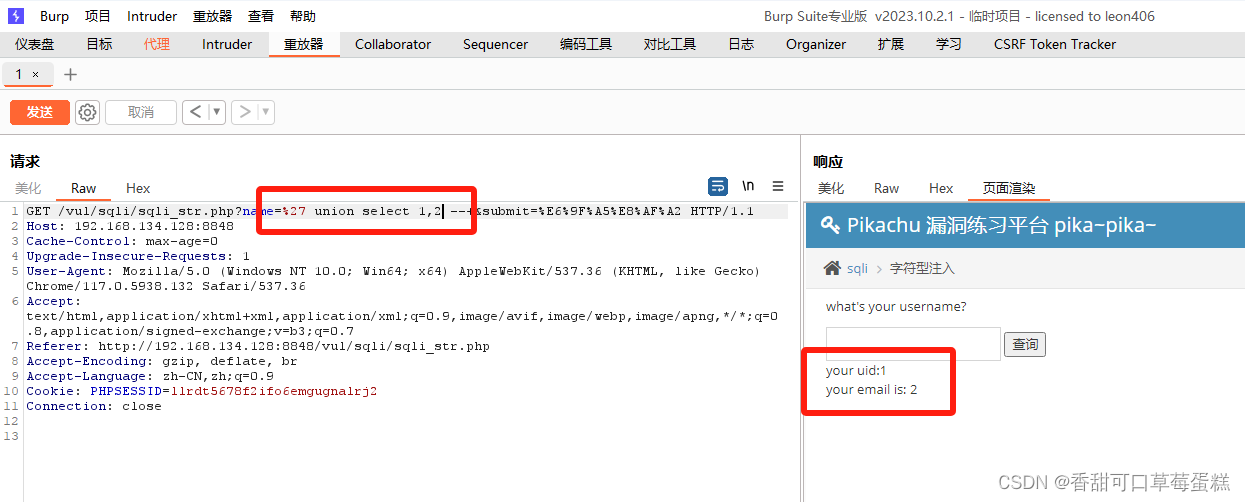Open request panel hamburger menu
The image size is (1245, 502).
[x=778, y=187]
